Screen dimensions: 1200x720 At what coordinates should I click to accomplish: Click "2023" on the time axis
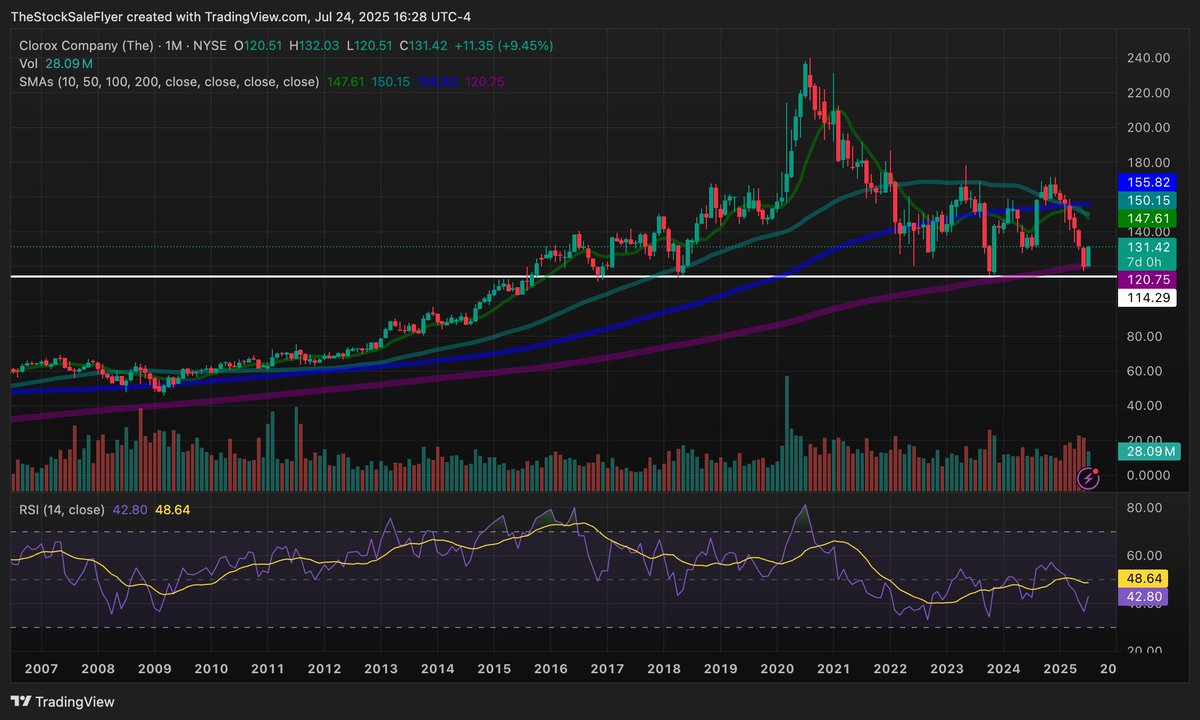(x=948, y=669)
